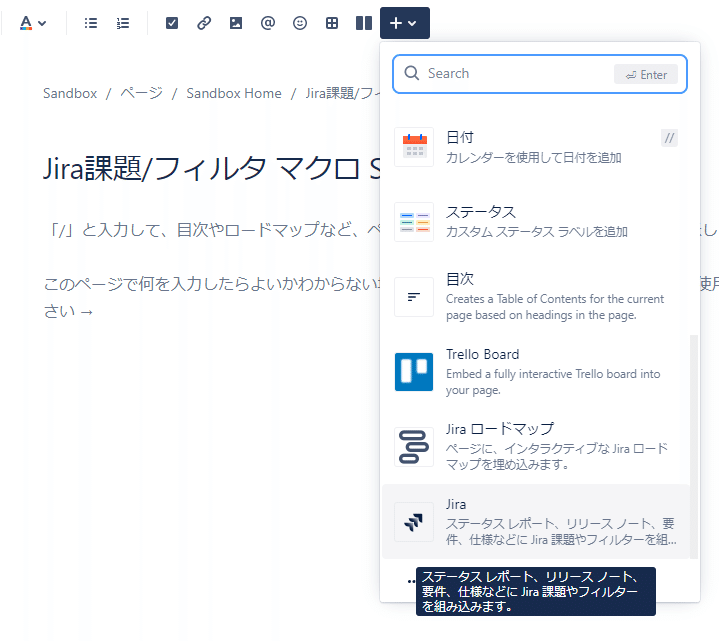Viewport: 719px width, 641px height.
Task: Select the 目次 table of contents item
Action: 536,297
